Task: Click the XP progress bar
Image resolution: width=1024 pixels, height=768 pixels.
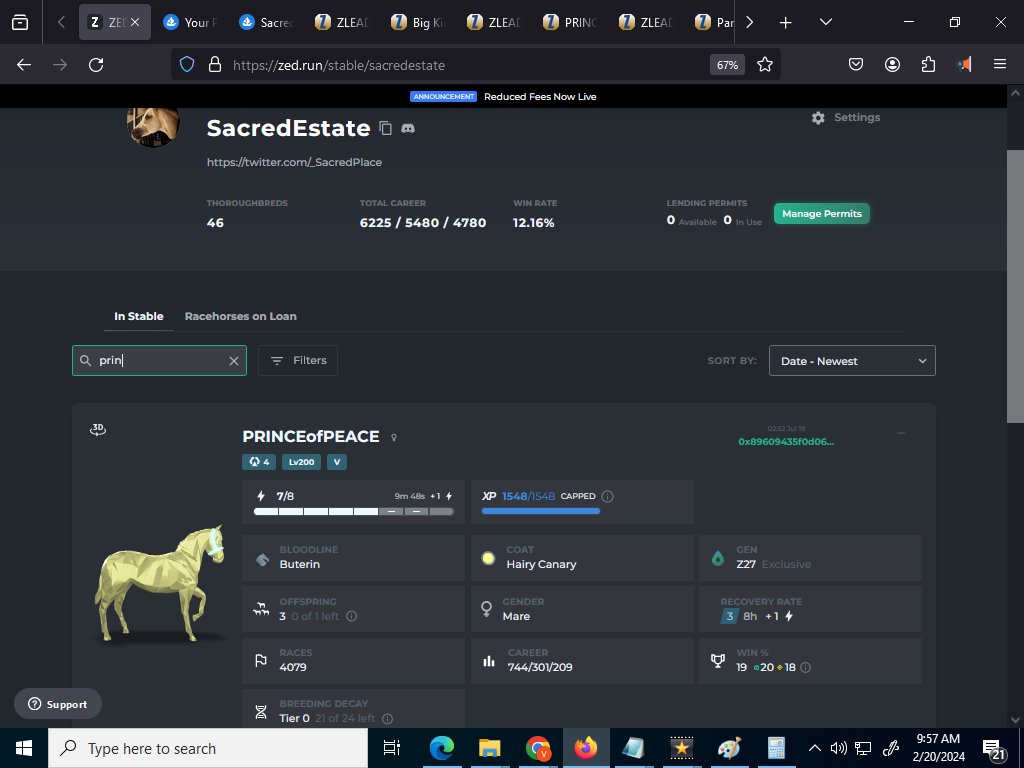Action: 541,511
